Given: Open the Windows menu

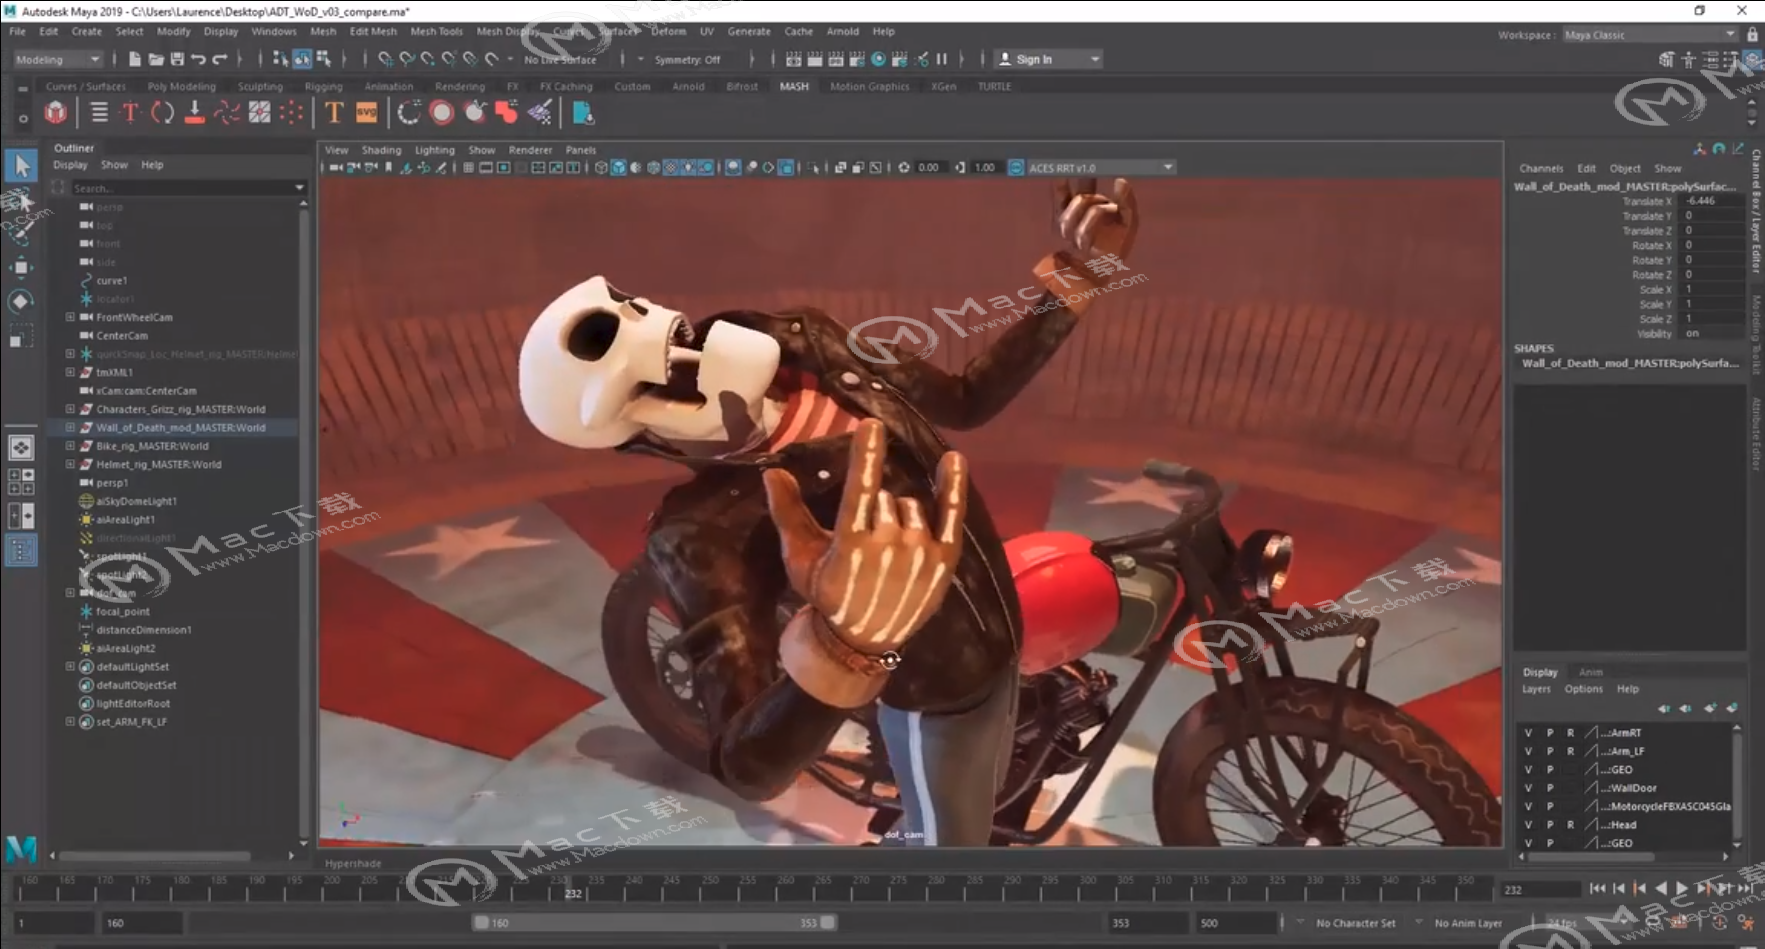Looking at the screenshot, I should tap(274, 32).
